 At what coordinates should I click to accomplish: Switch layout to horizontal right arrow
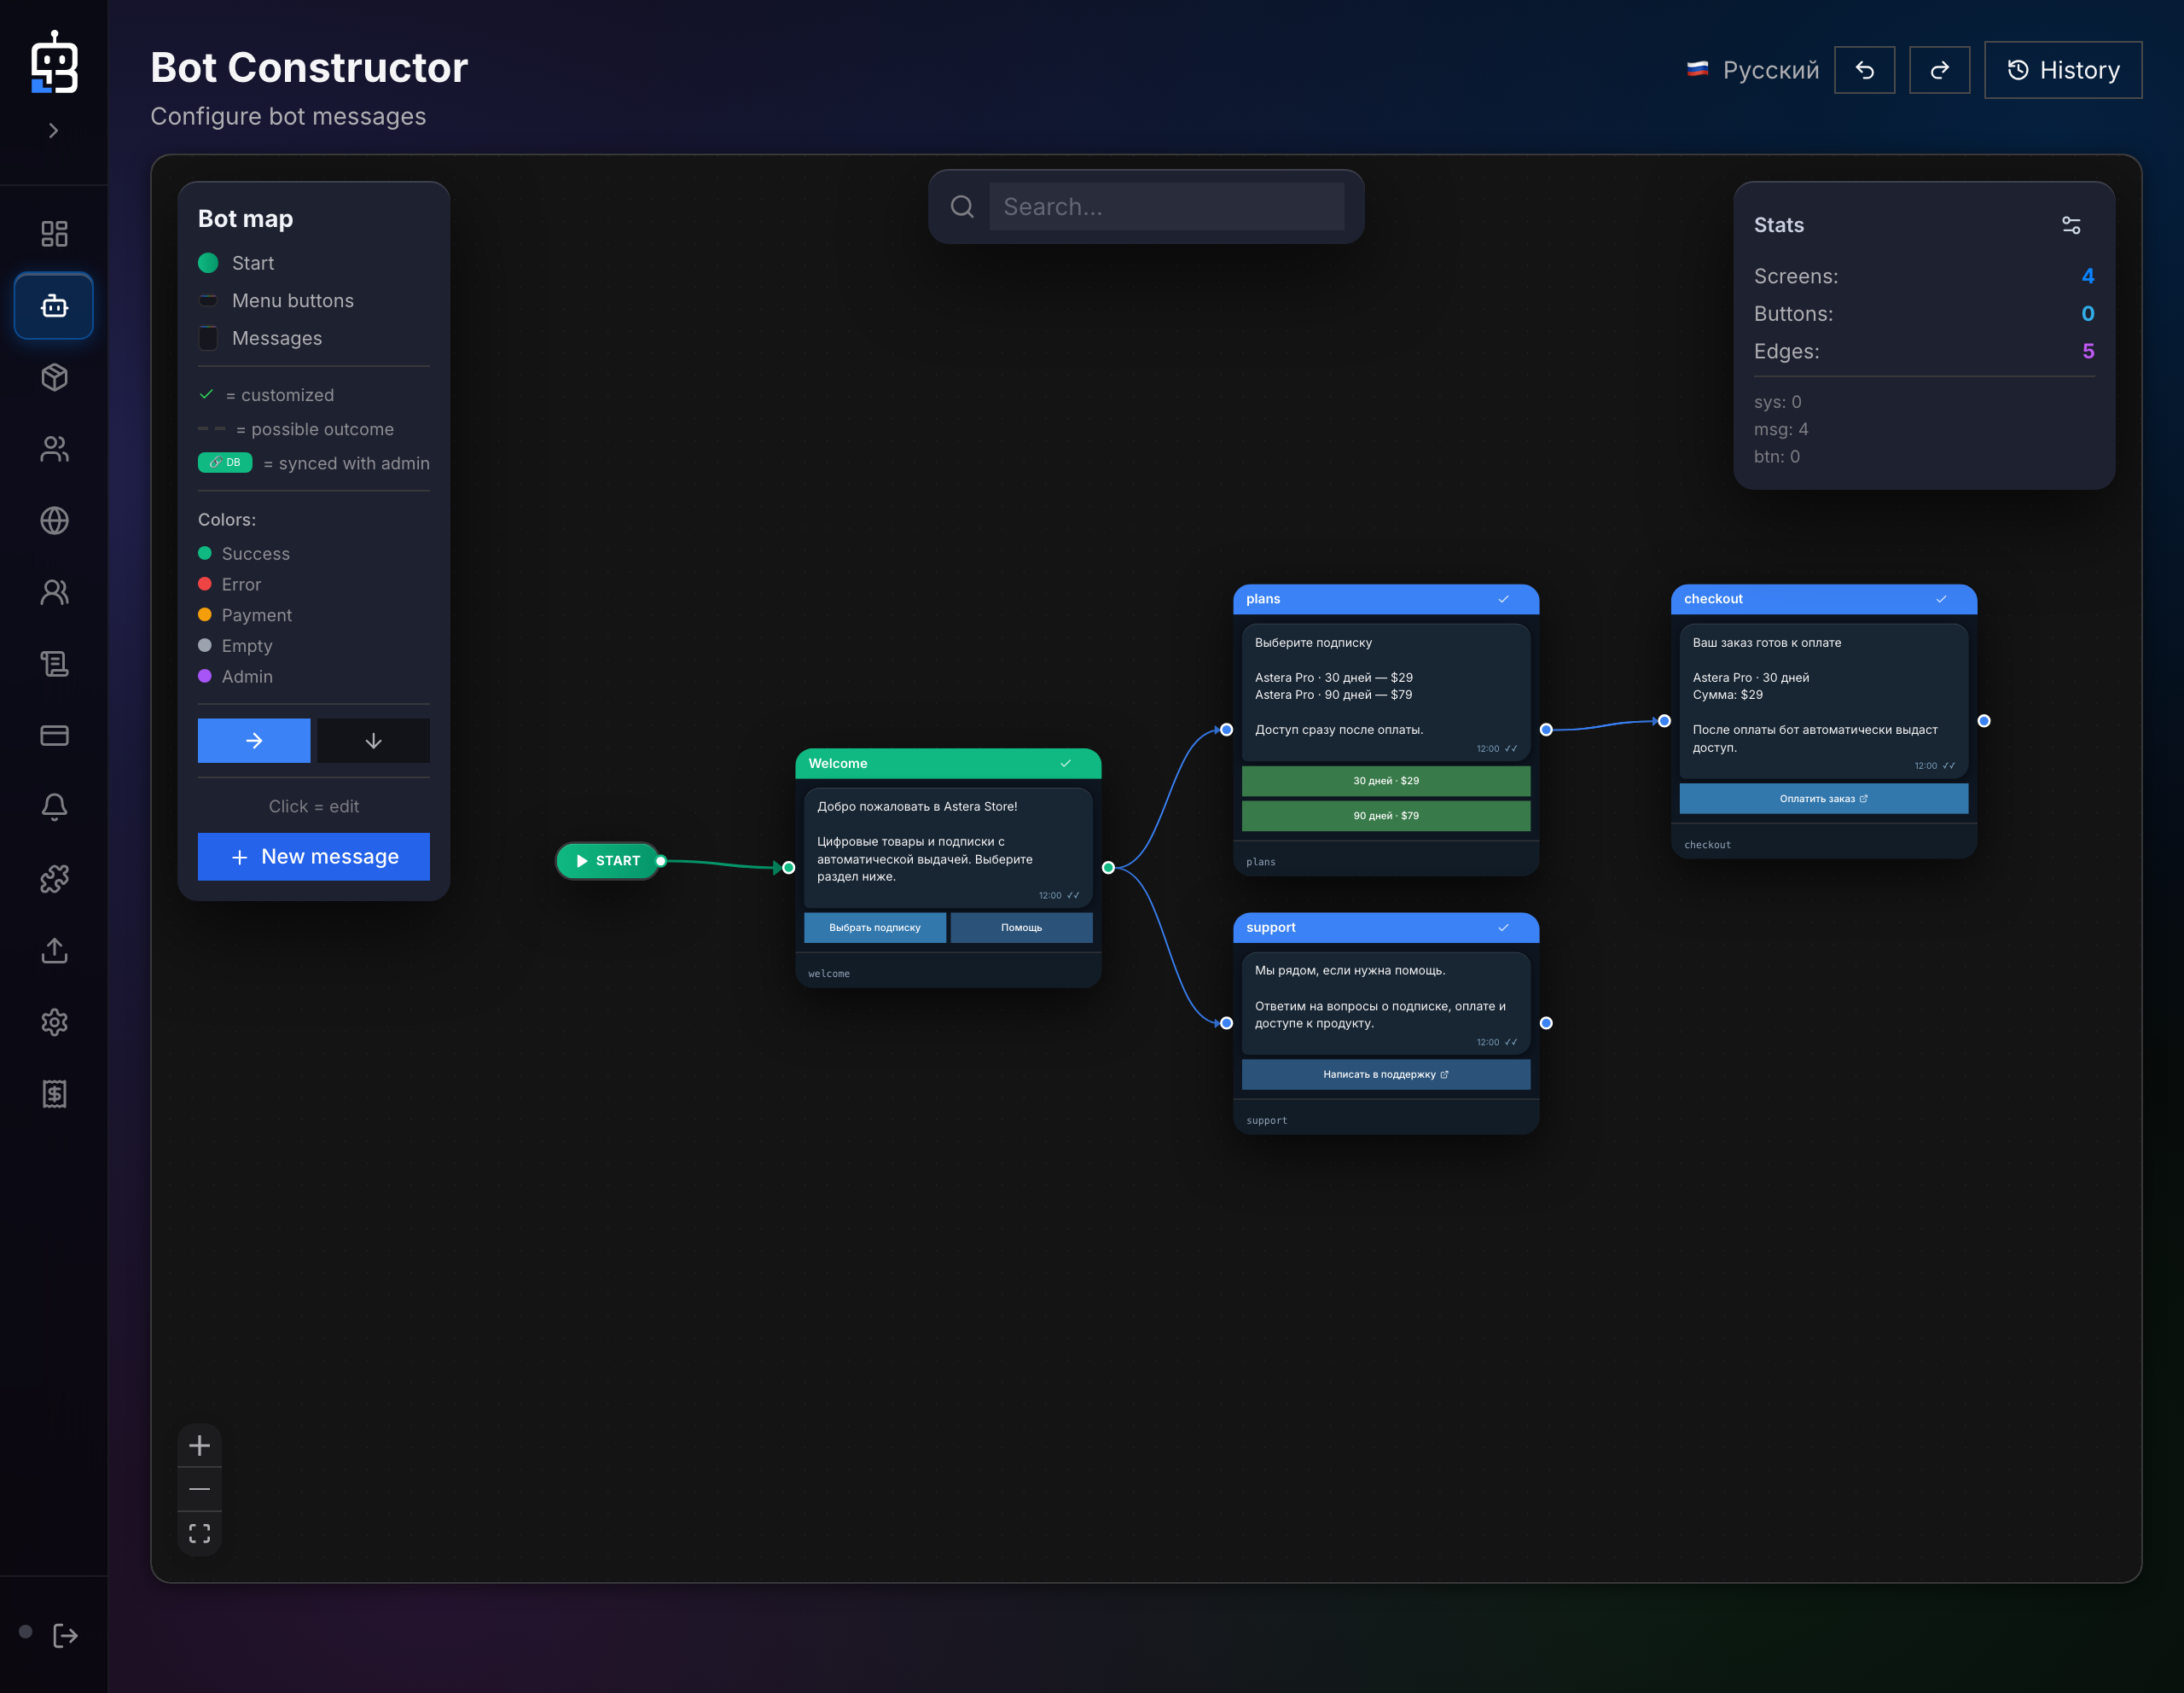pos(254,741)
